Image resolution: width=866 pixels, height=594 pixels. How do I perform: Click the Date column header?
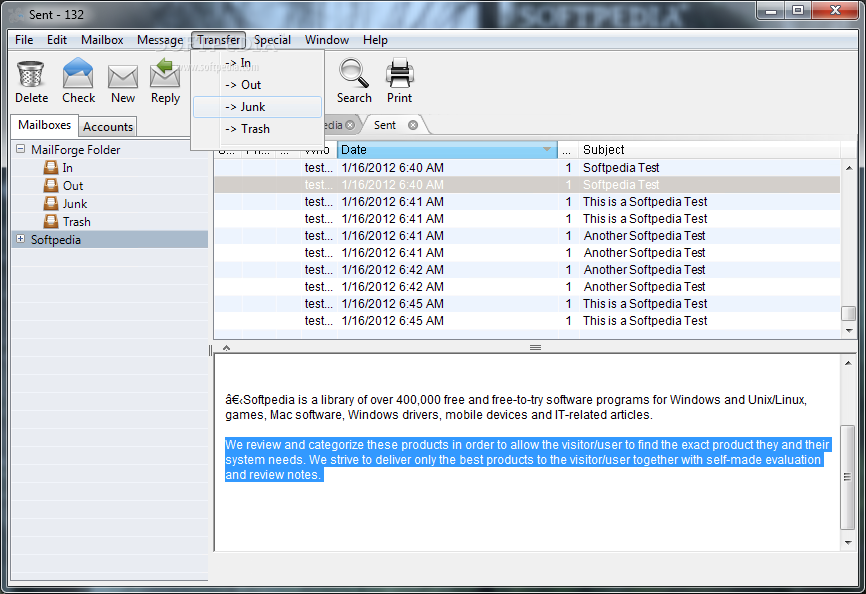click(x=447, y=150)
